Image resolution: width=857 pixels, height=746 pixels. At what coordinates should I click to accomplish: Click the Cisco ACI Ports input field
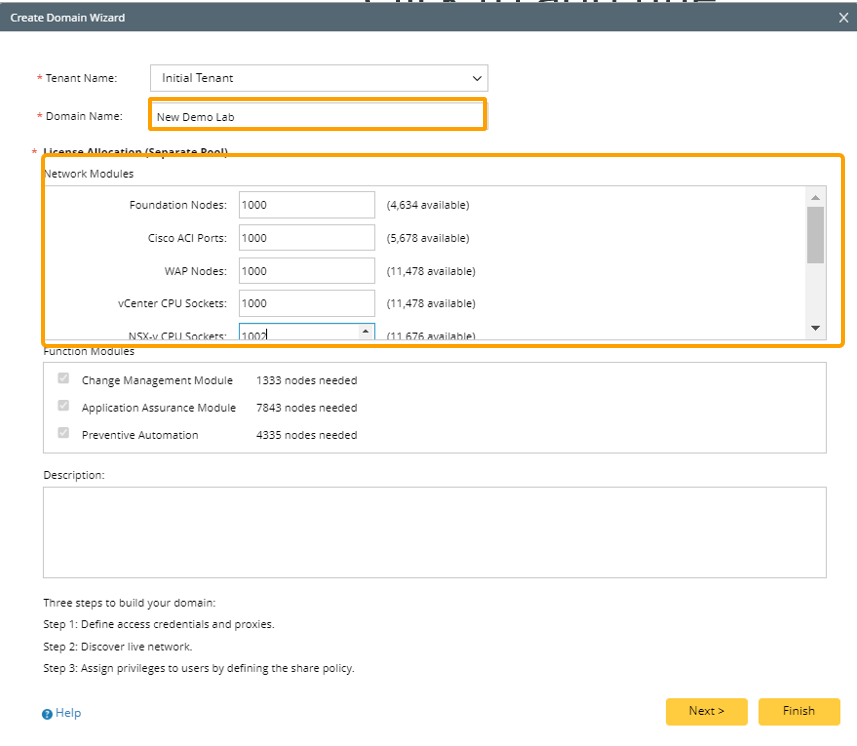[306, 238]
